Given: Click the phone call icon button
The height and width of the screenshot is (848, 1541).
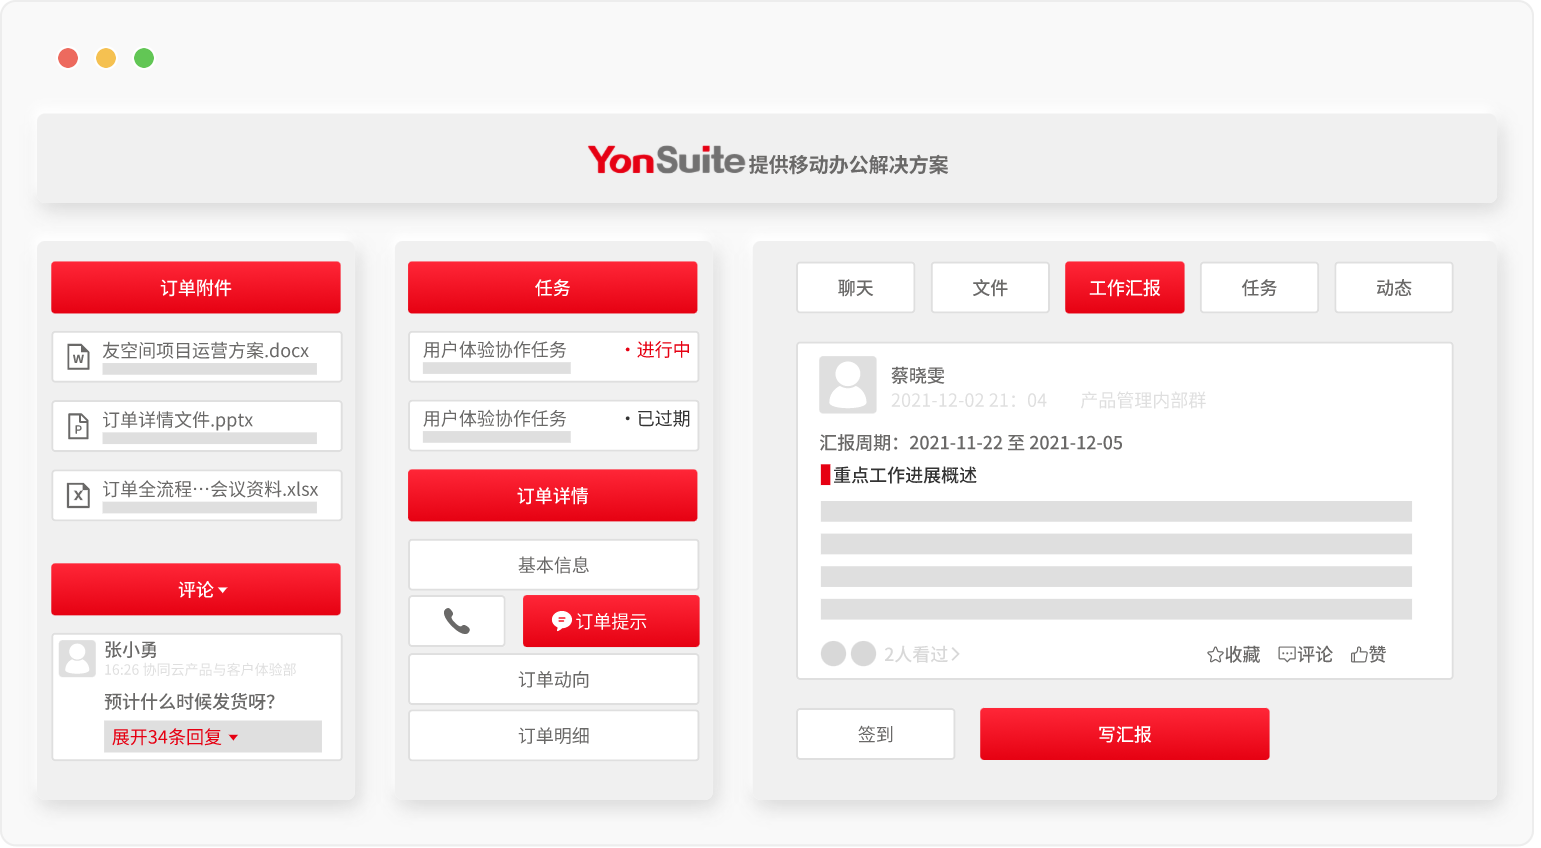Looking at the screenshot, I should tap(457, 622).
